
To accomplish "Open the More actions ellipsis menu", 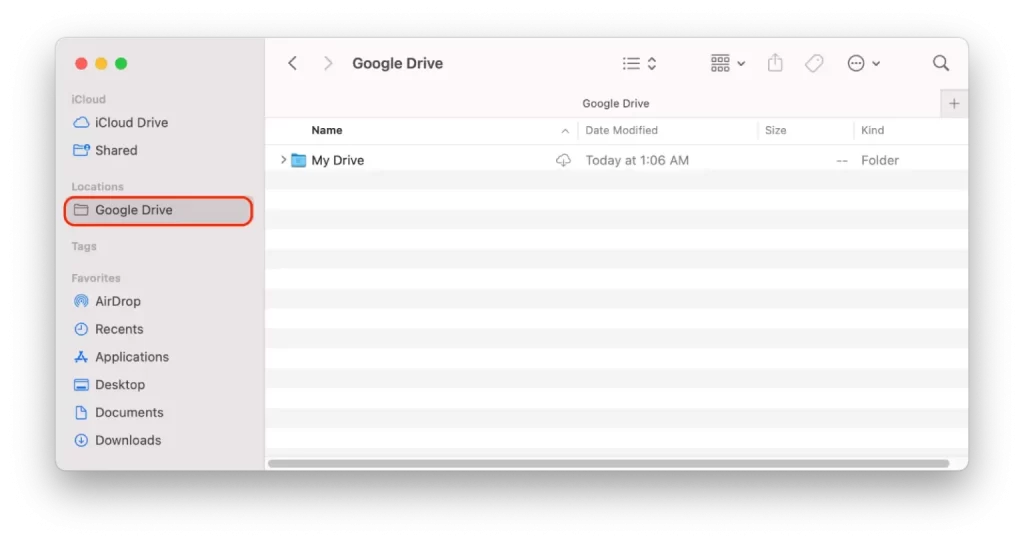I will click(x=863, y=63).
